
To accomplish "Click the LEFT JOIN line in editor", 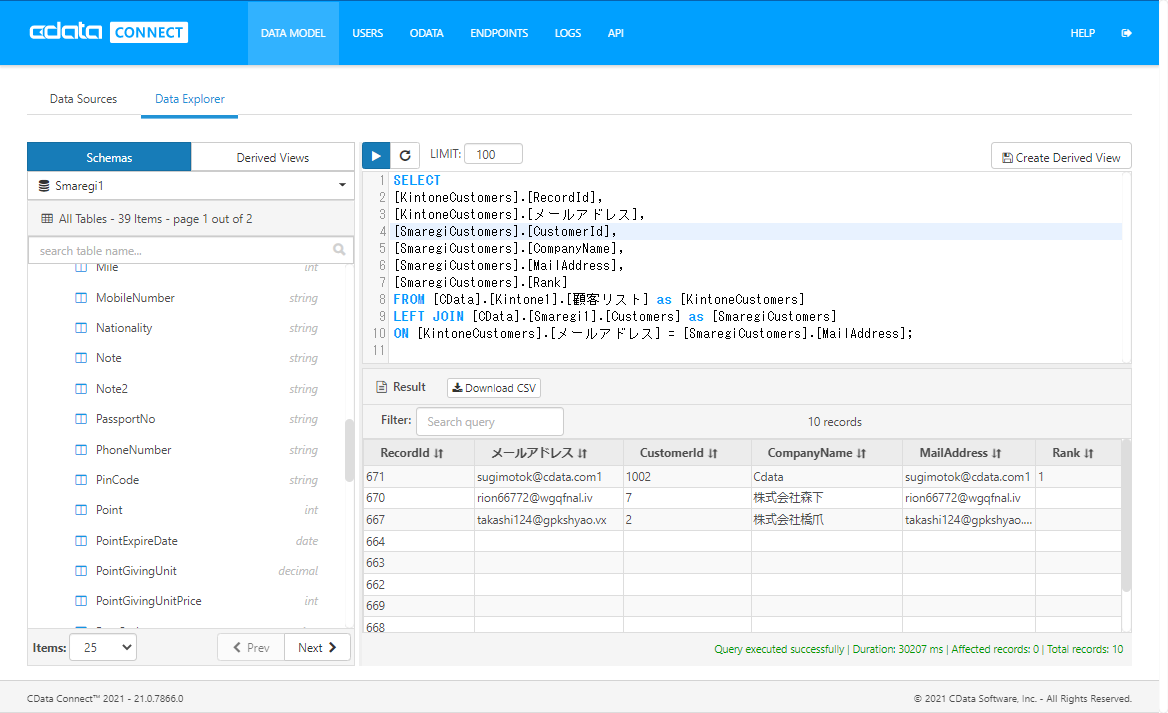I will point(615,317).
